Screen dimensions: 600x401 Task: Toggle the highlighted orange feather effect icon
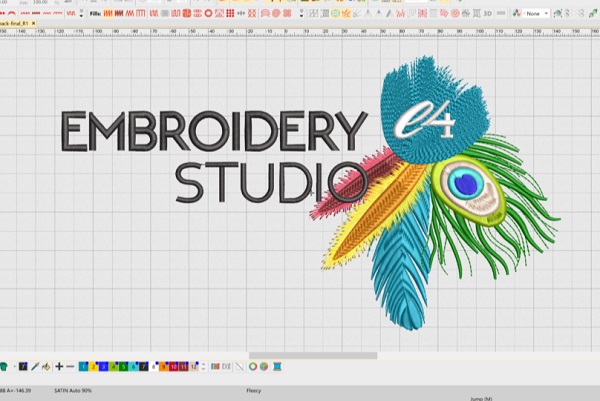tap(346, 14)
